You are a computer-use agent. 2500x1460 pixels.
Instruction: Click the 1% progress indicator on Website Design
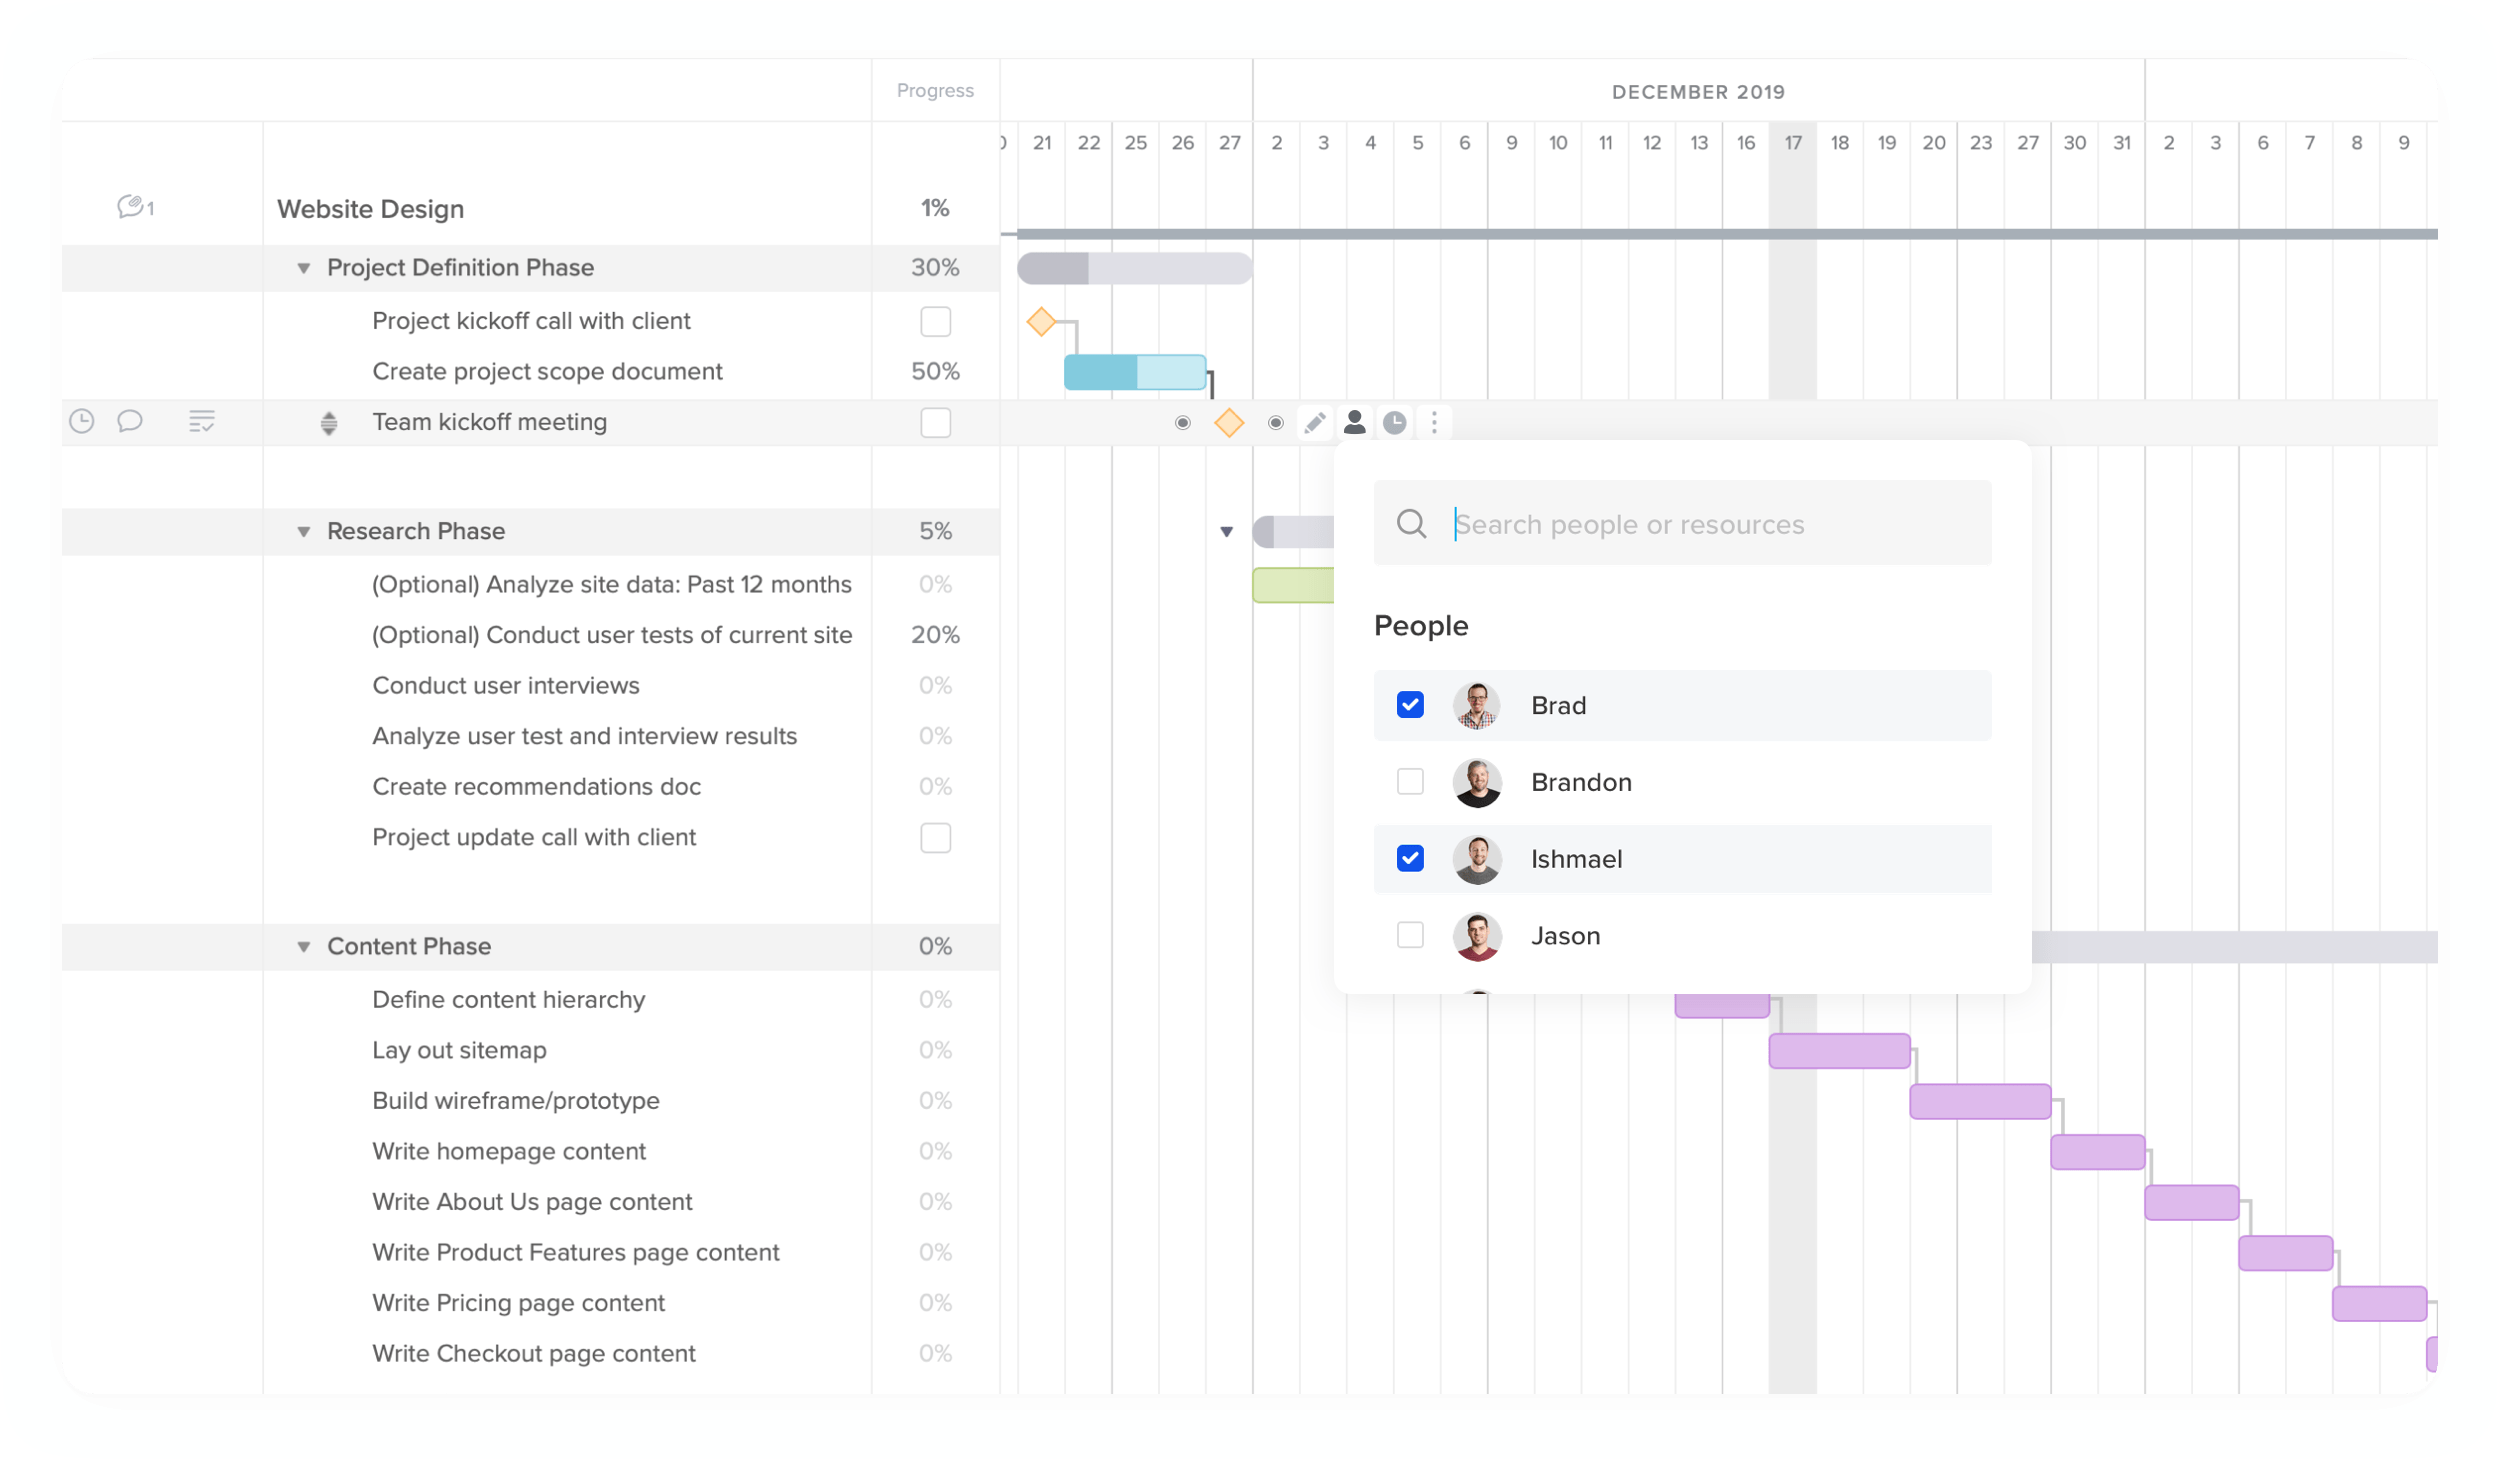935,209
